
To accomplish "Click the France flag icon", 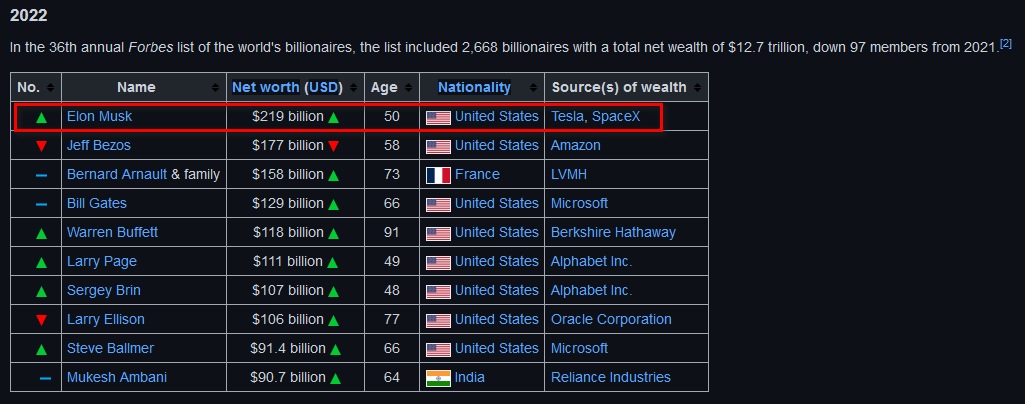I will [438, 175].
